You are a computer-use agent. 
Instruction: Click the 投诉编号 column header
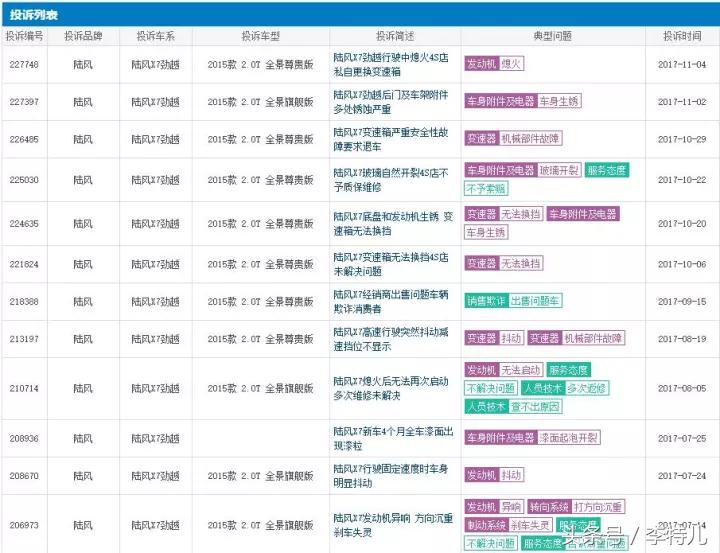[24, 36]
